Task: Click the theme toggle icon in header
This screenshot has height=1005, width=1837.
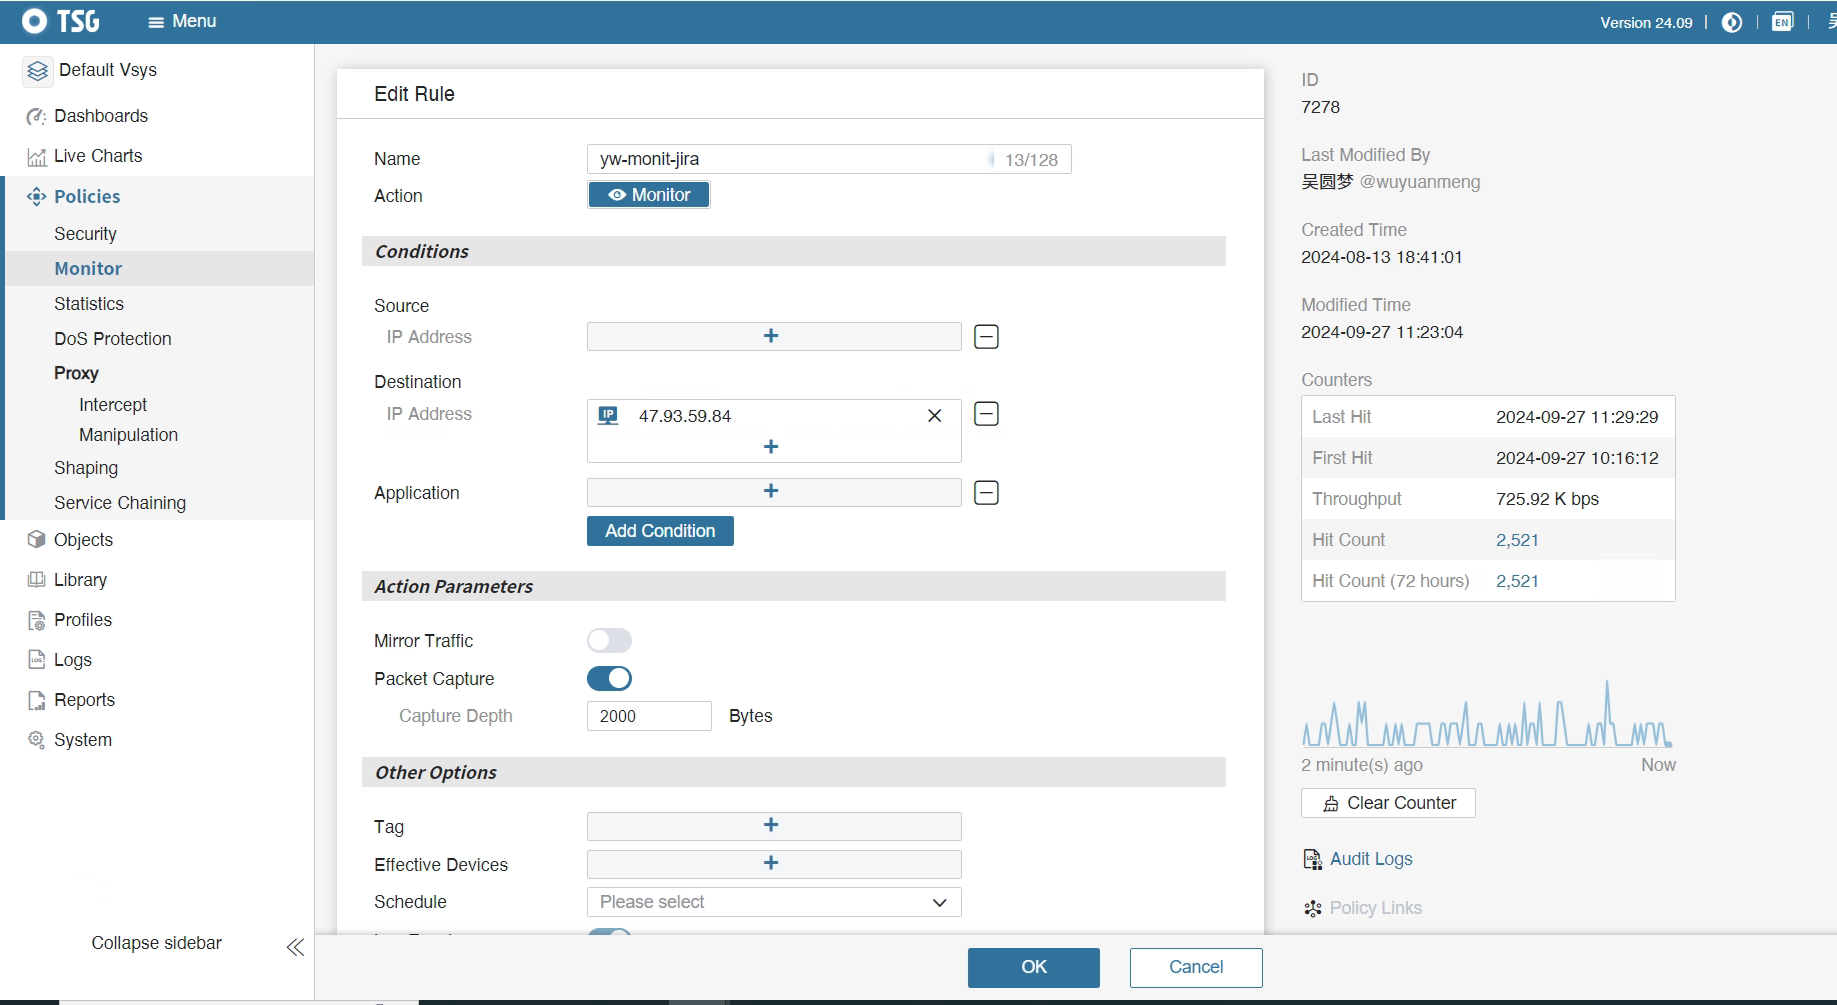Action: tap(1732, 22)
